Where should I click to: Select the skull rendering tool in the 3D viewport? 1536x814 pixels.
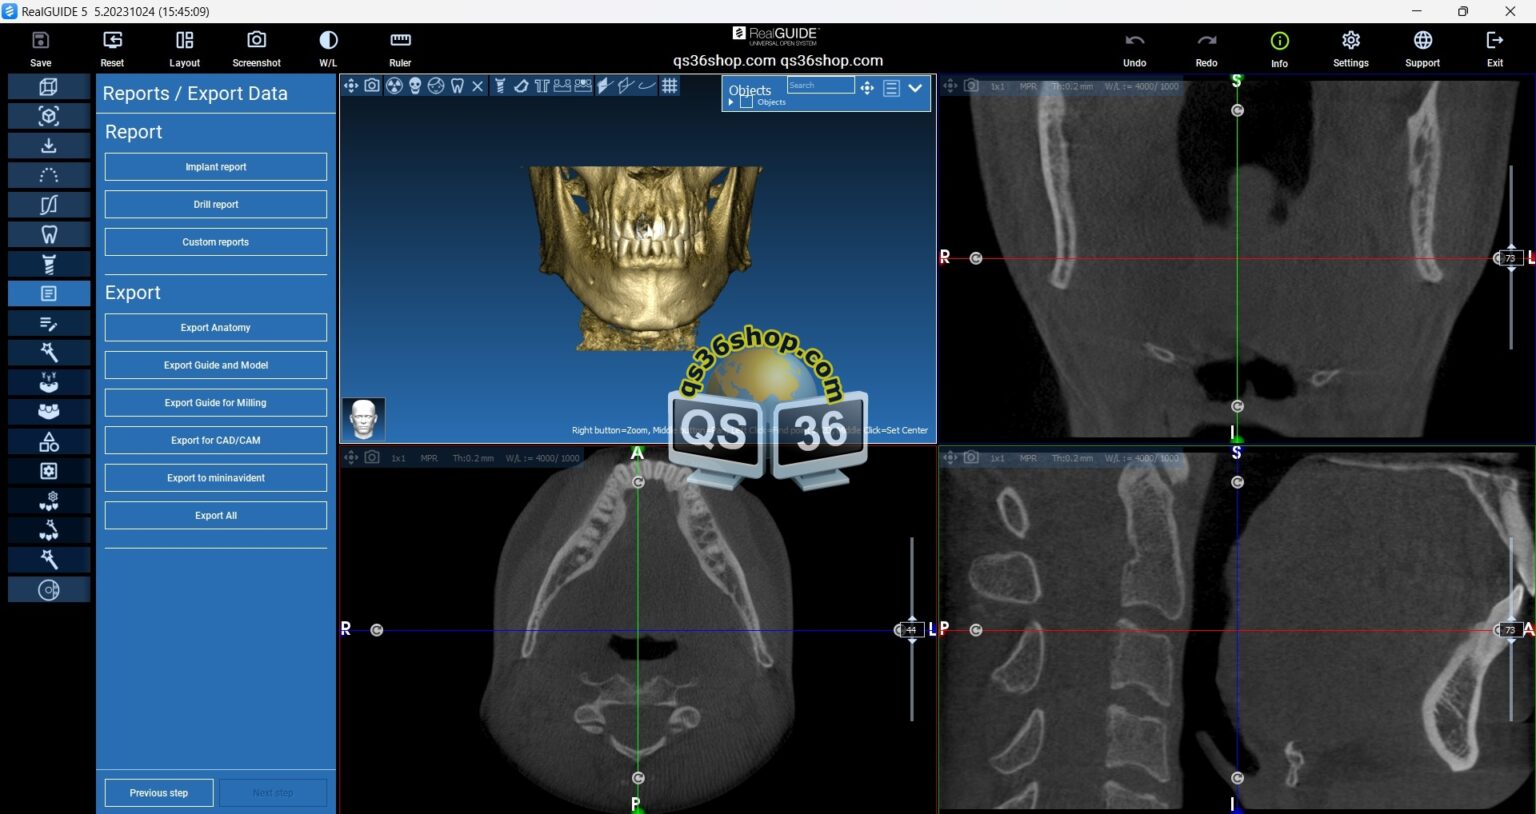(x=415, y=87)
